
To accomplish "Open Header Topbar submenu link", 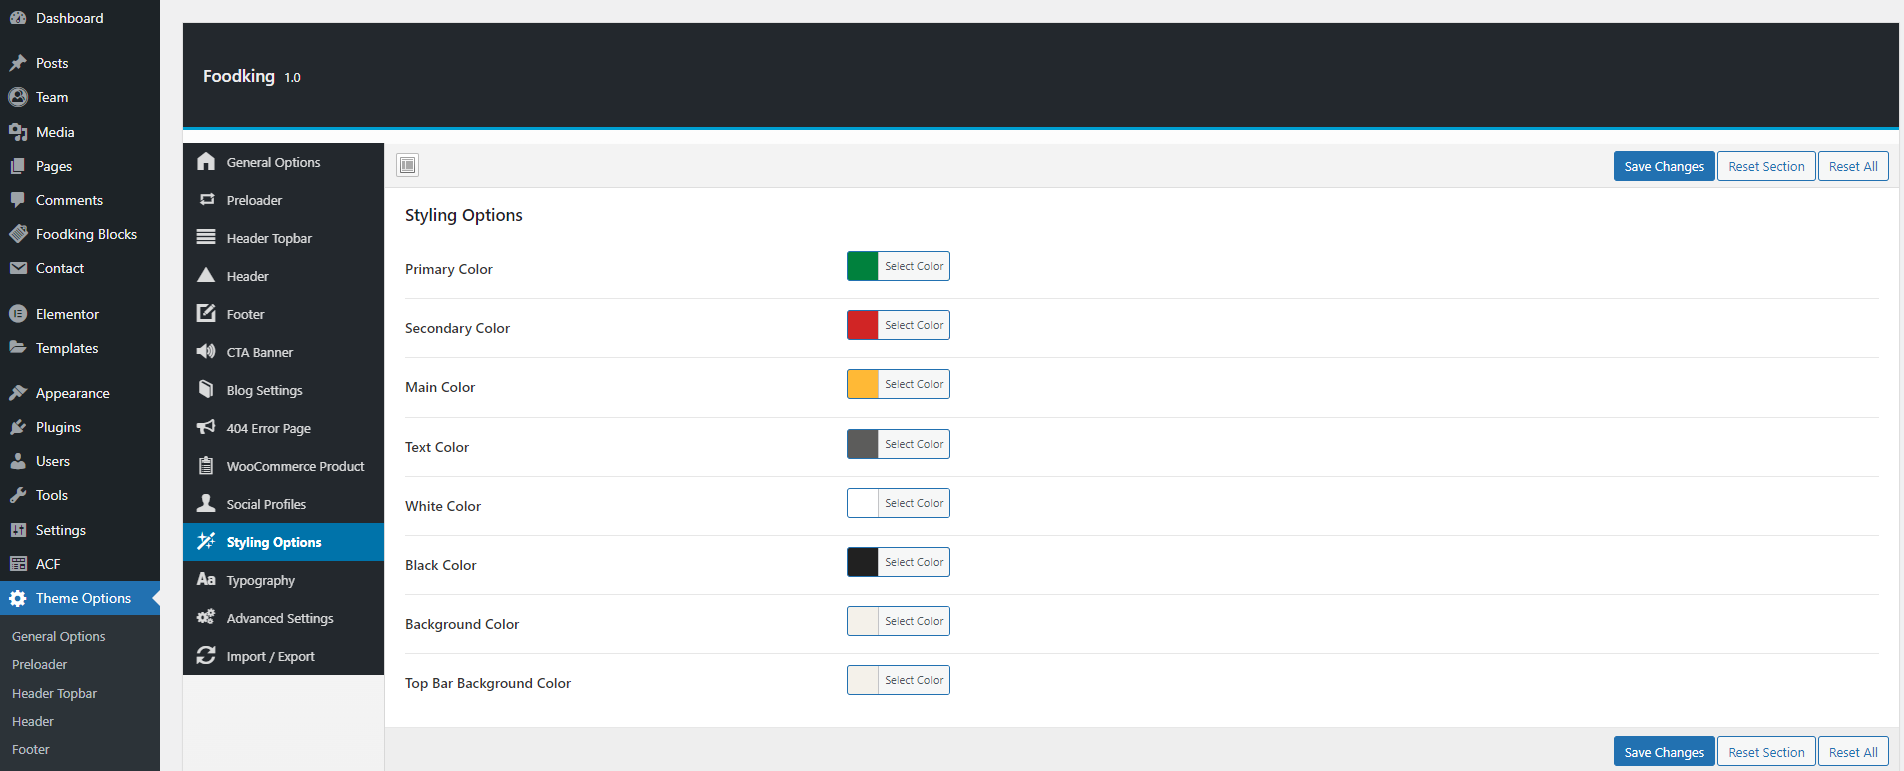I will pyautogui.click(x=54, y=694).
